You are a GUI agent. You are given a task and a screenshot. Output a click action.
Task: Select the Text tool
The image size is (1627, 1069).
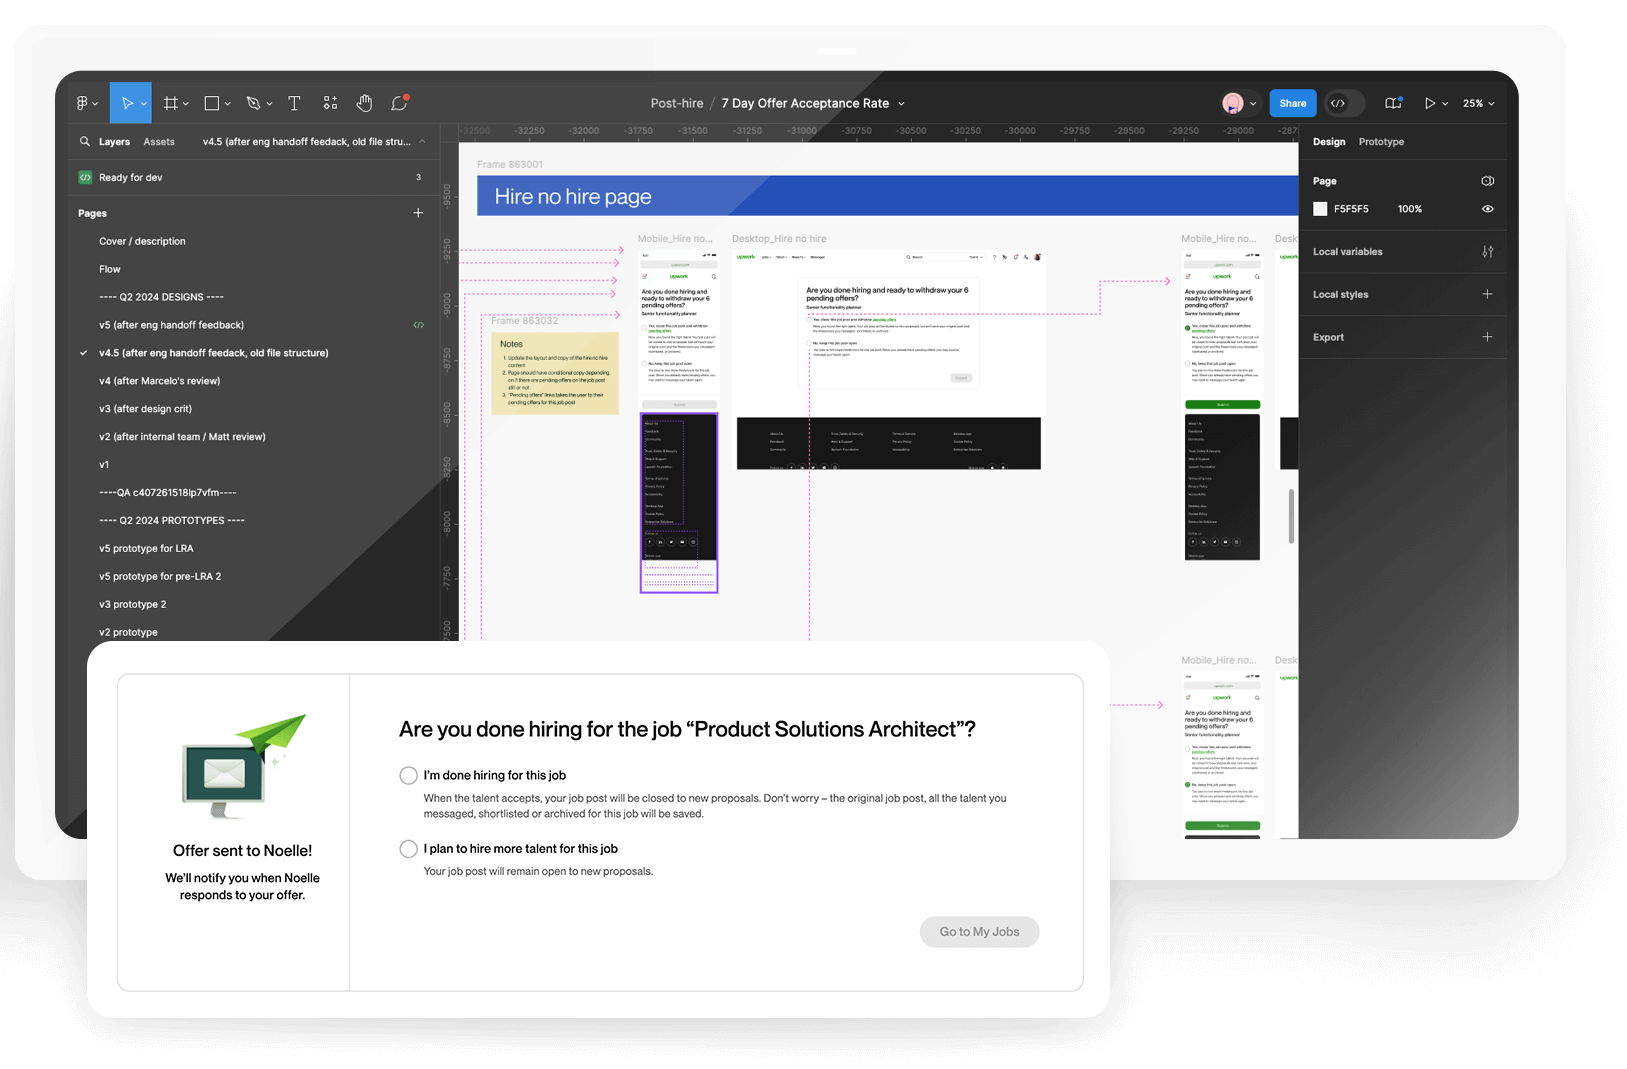(x=294, y=103)
